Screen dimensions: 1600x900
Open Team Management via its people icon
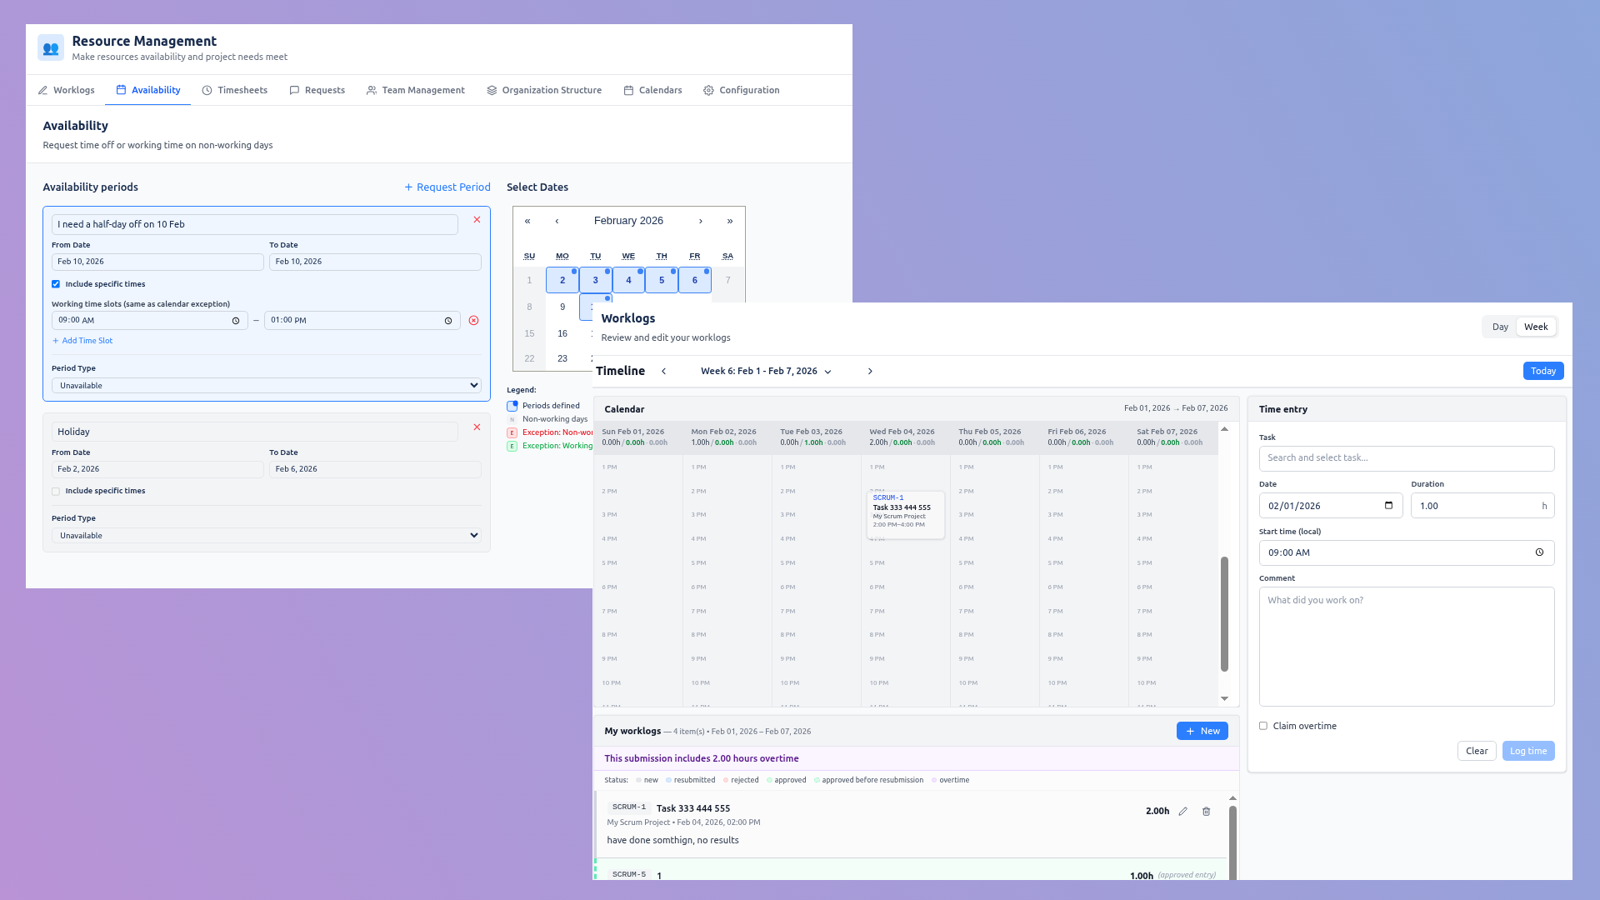[x=371, y=90]
